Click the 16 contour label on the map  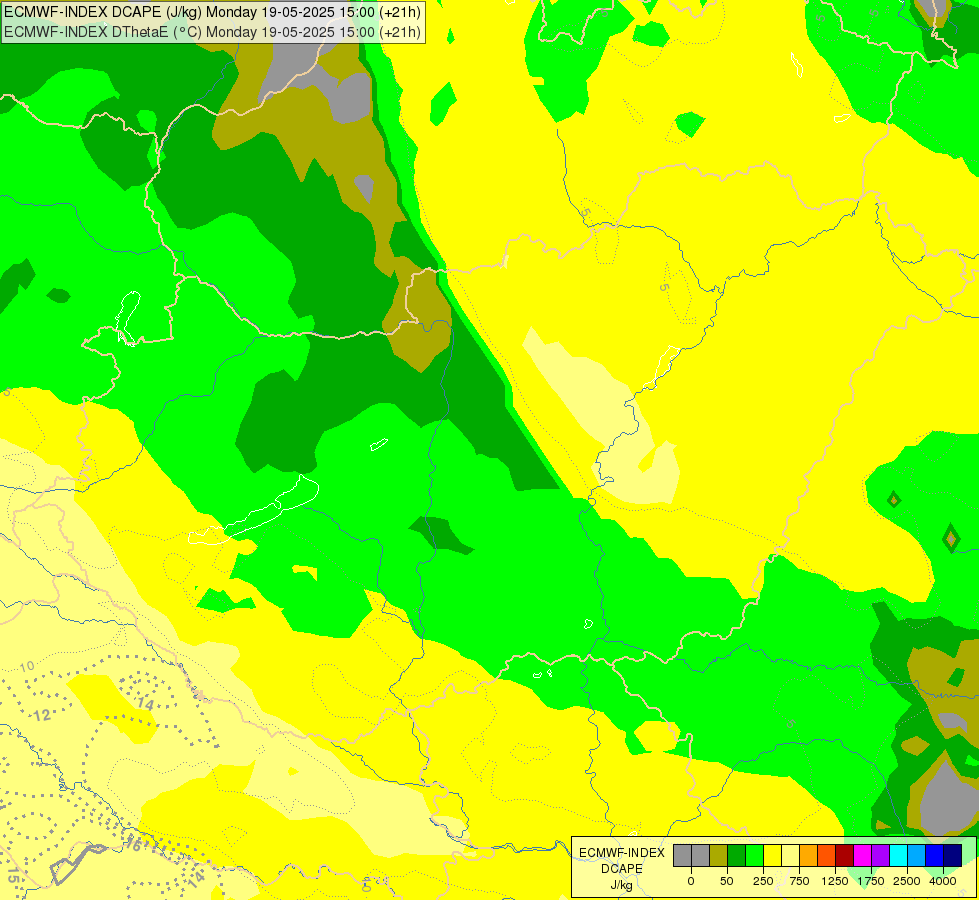tap(132, 845)
